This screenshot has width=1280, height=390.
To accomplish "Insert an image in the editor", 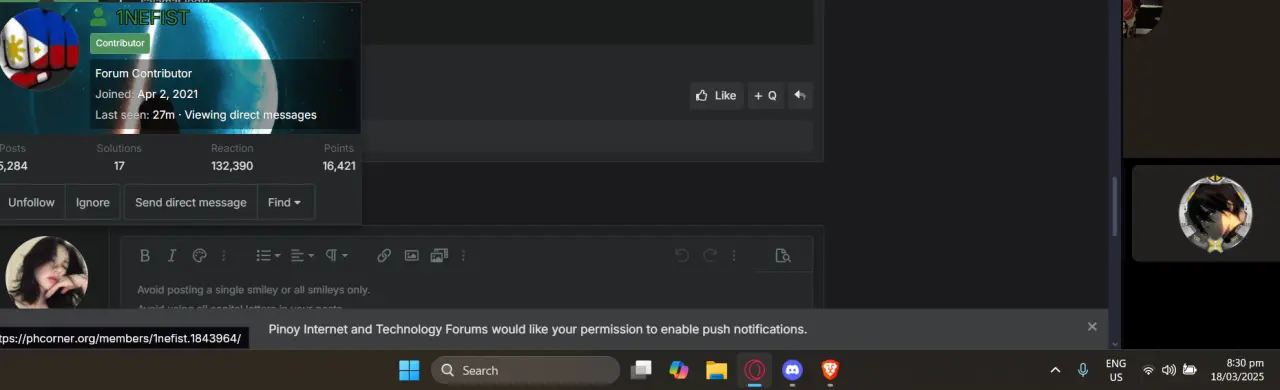I will (411, 256).
